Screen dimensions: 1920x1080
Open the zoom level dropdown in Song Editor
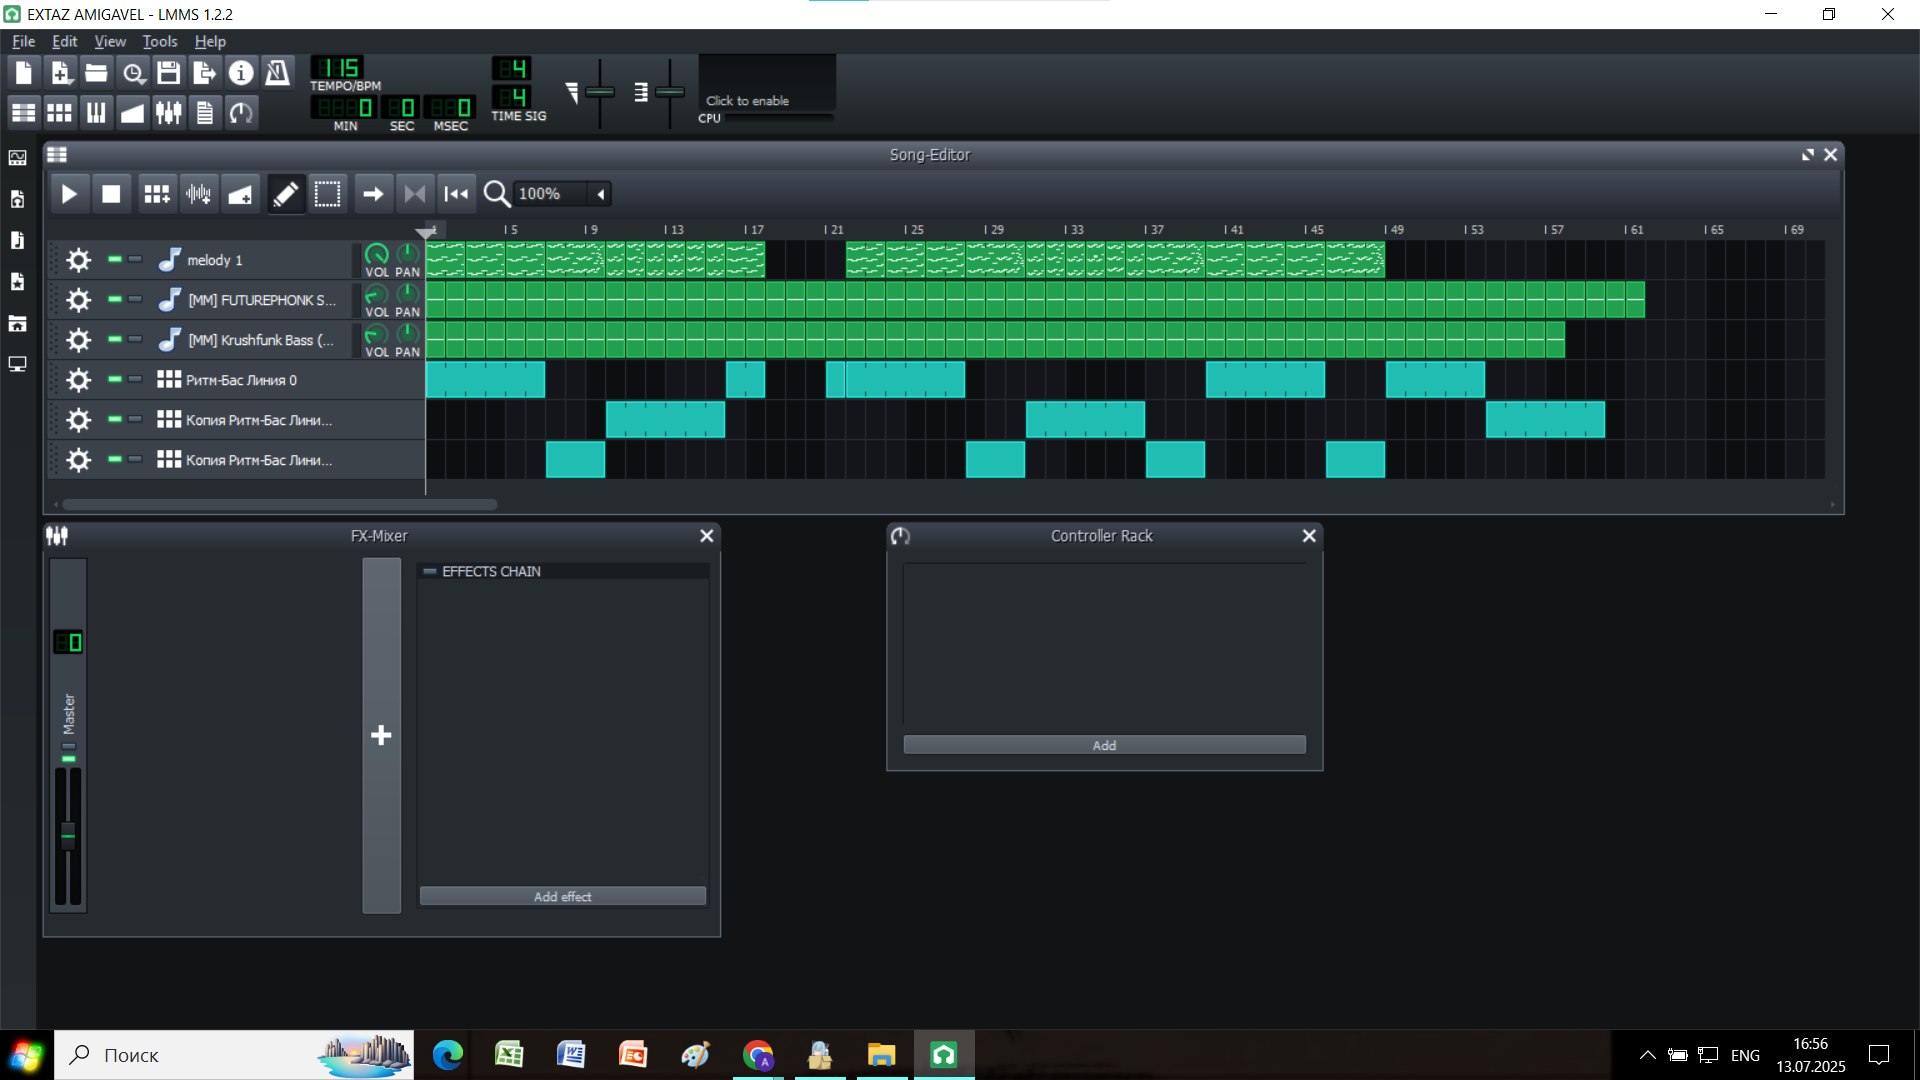(x=600, y=193)
